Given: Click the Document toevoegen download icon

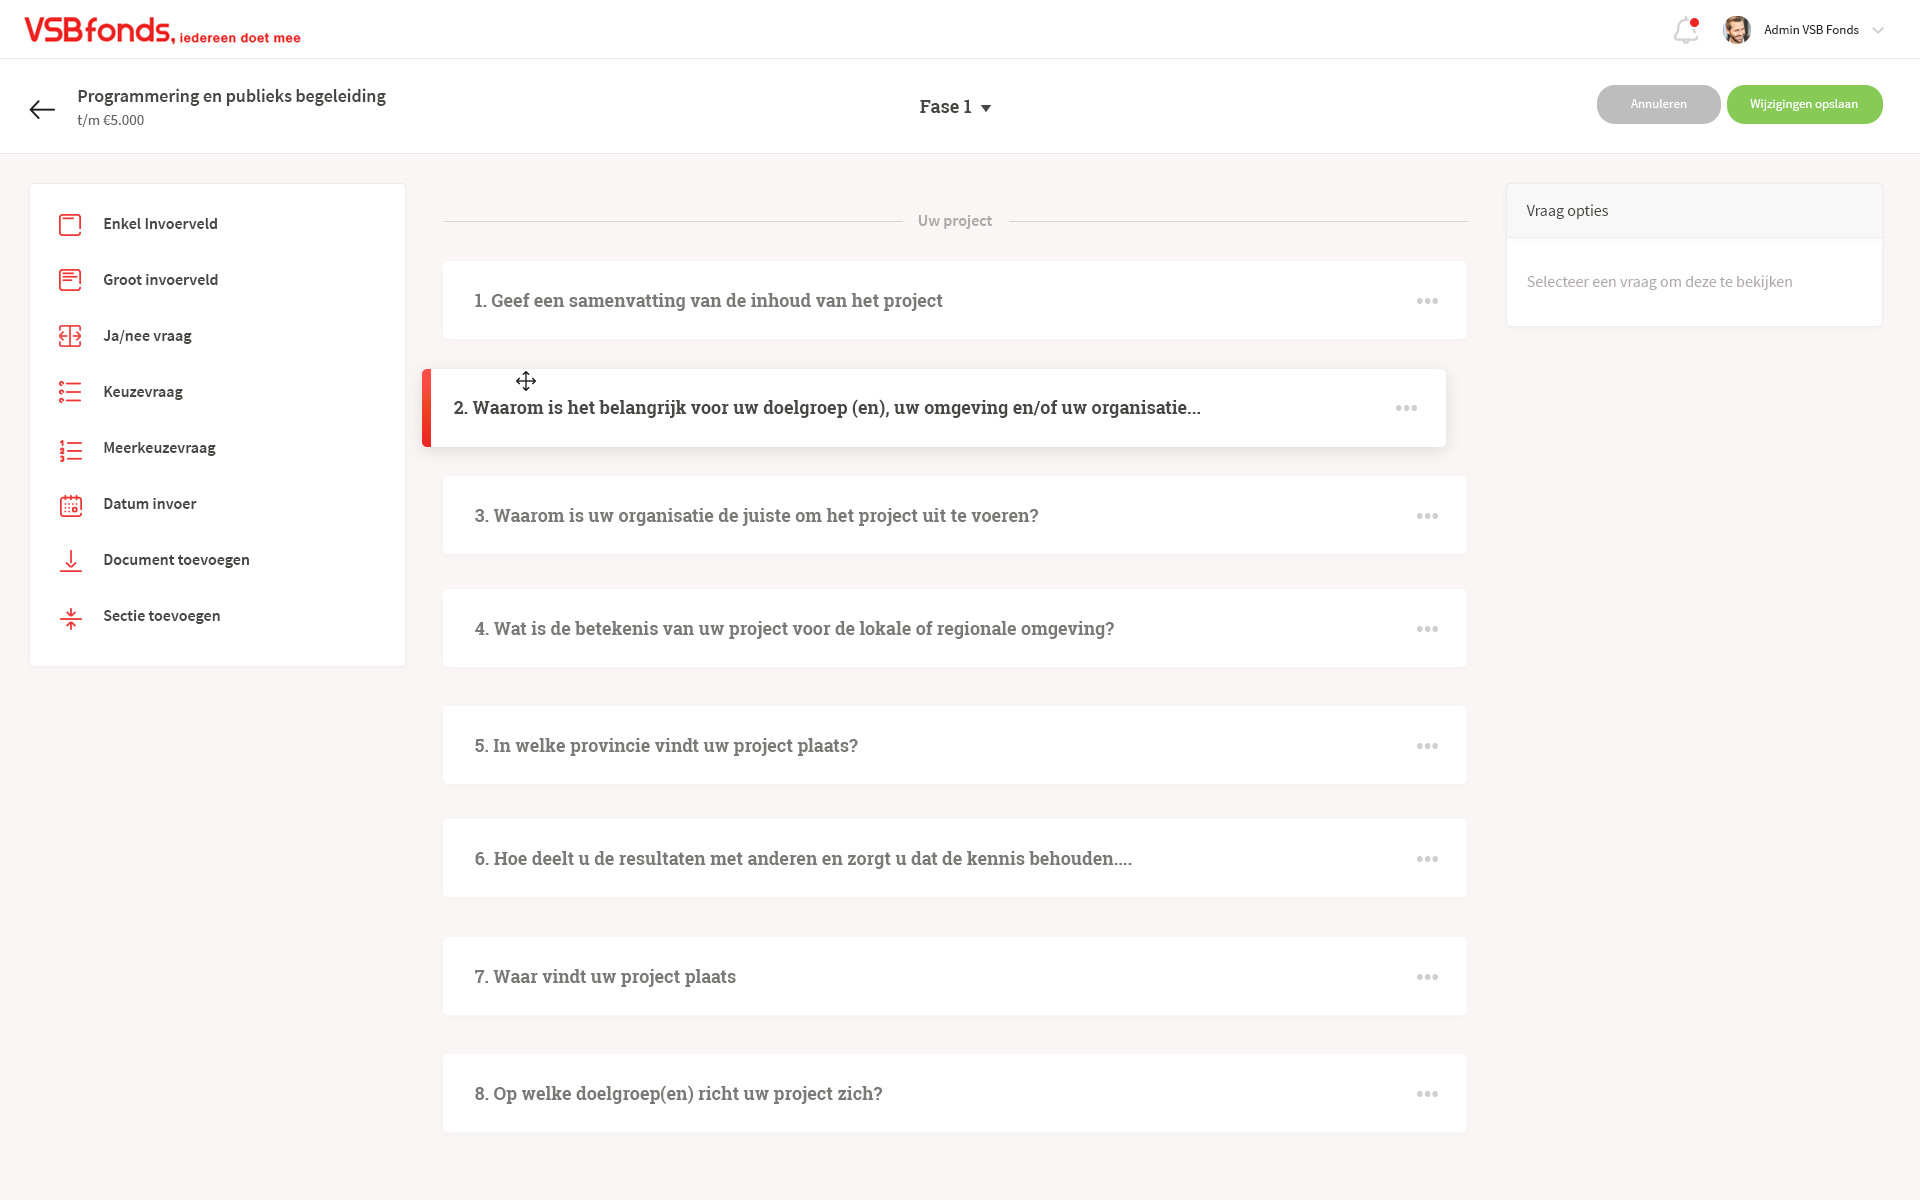Looking at the screenshot, I should [70, 561].
